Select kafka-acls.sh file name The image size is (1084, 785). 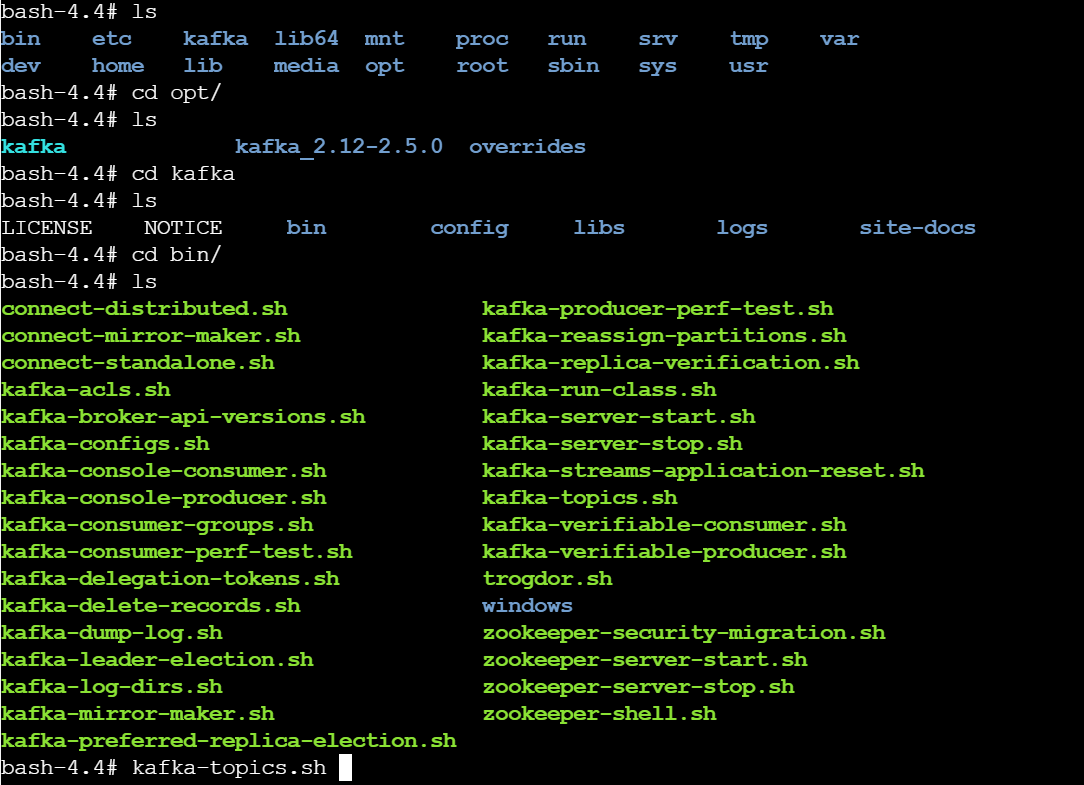pyautogui.click(x=86, y=389)
